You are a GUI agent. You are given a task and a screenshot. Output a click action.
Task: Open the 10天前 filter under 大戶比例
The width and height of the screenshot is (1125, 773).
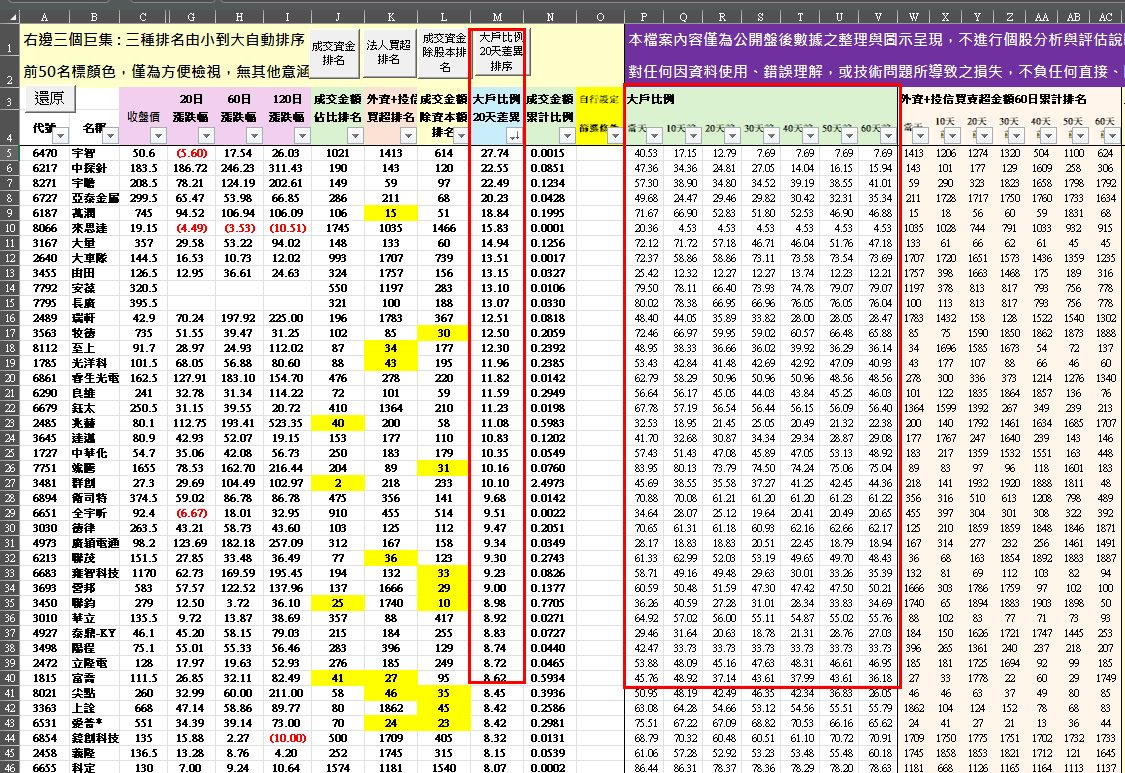click(x=693, y=135)
